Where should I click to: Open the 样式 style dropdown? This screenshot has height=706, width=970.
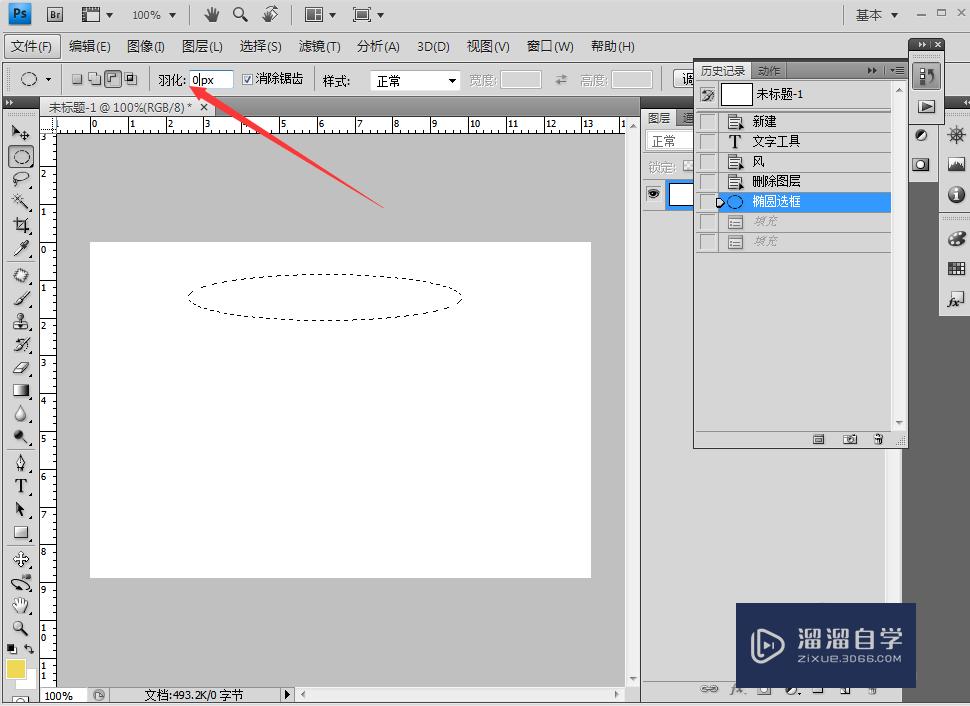click(x=415, y=80)
